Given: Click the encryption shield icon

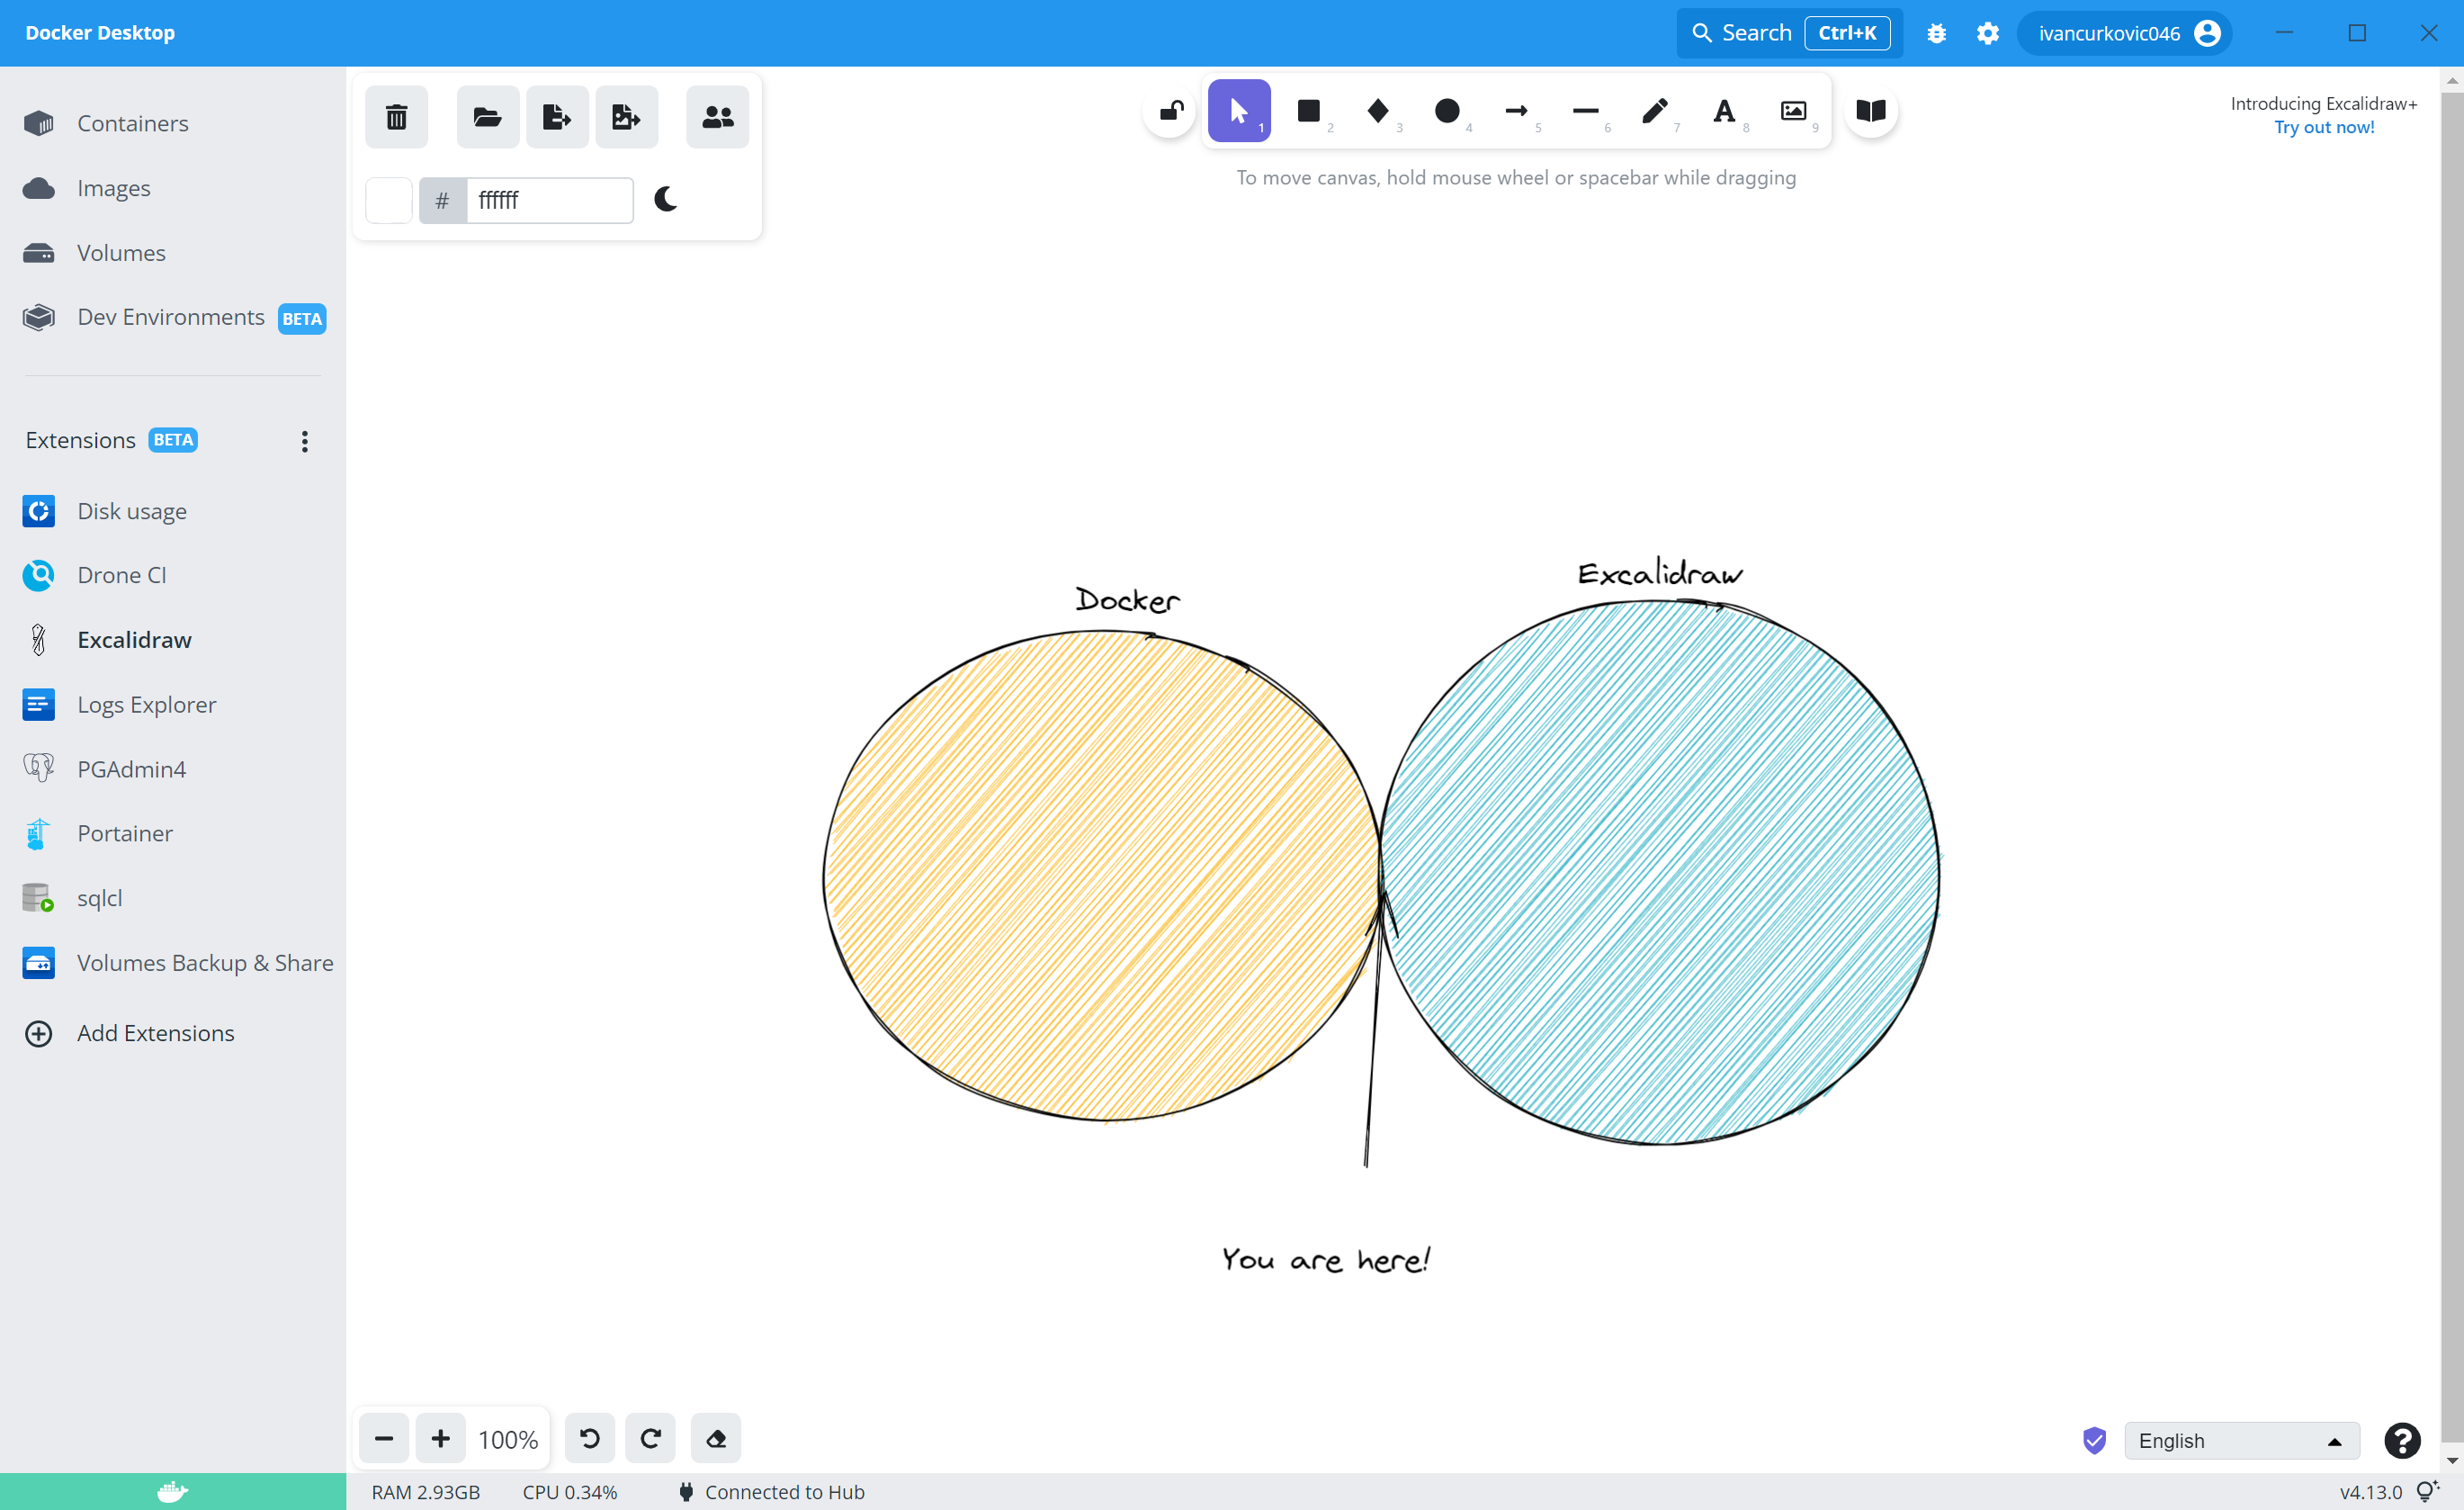Looking at the screenshot, I should 2094,1440.
